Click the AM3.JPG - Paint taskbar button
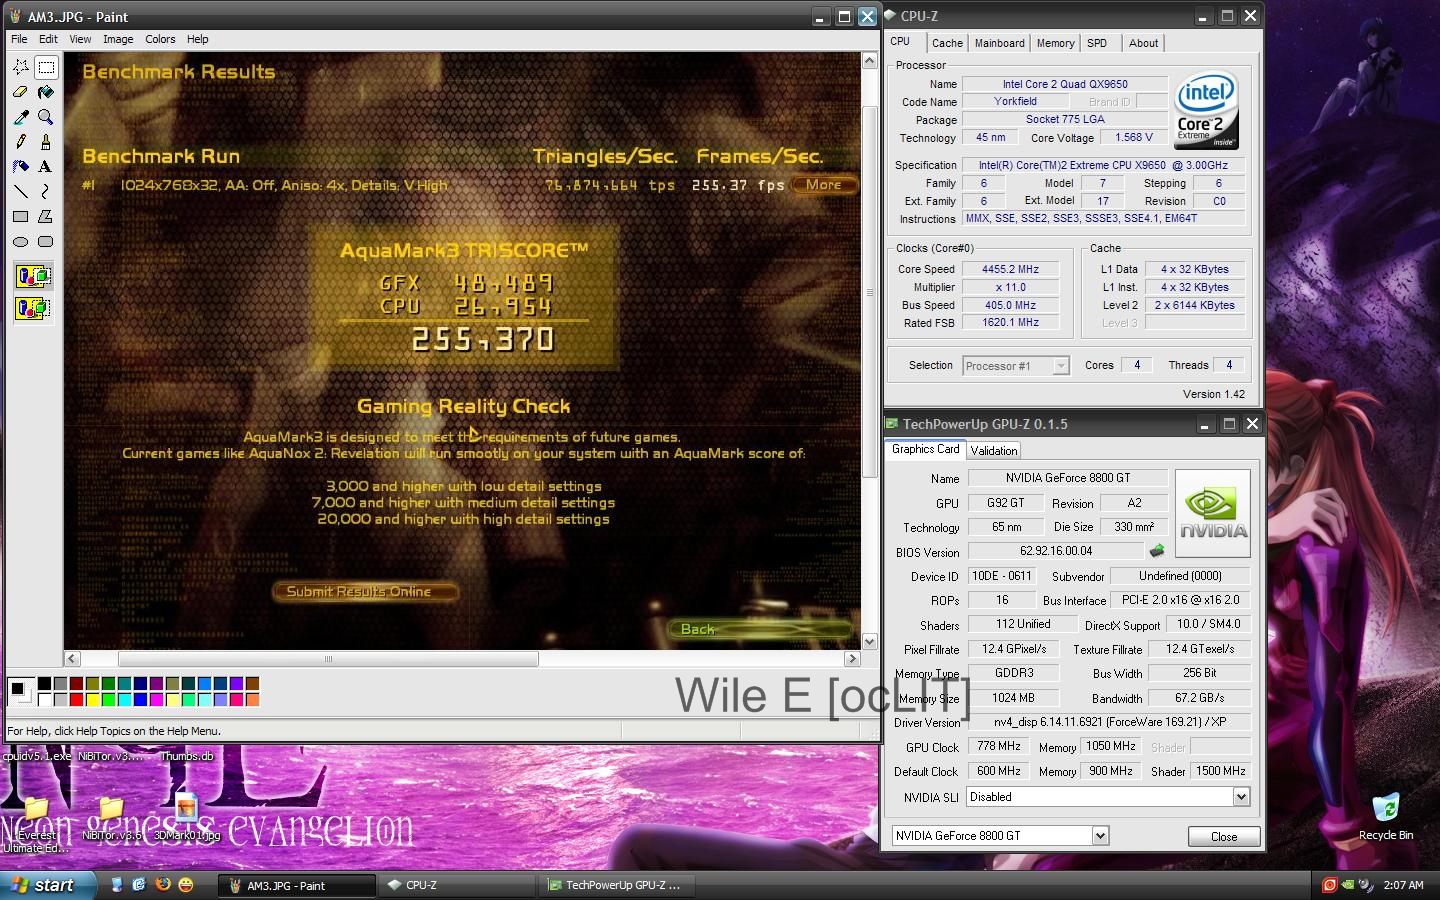 (x=296, y=885)
